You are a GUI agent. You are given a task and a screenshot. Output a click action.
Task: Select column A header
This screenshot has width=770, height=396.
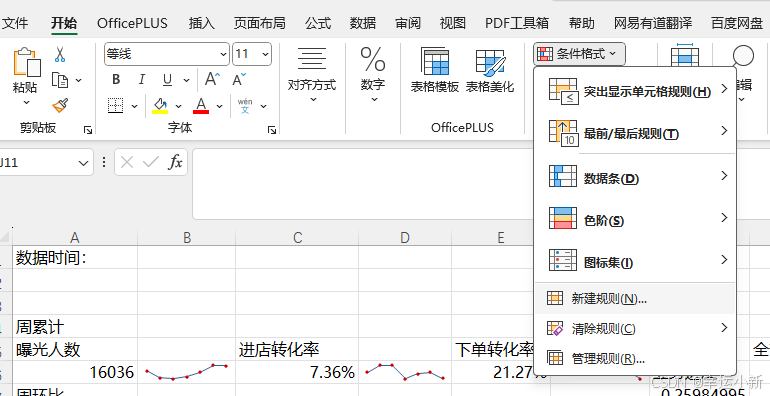coord(75,238)
